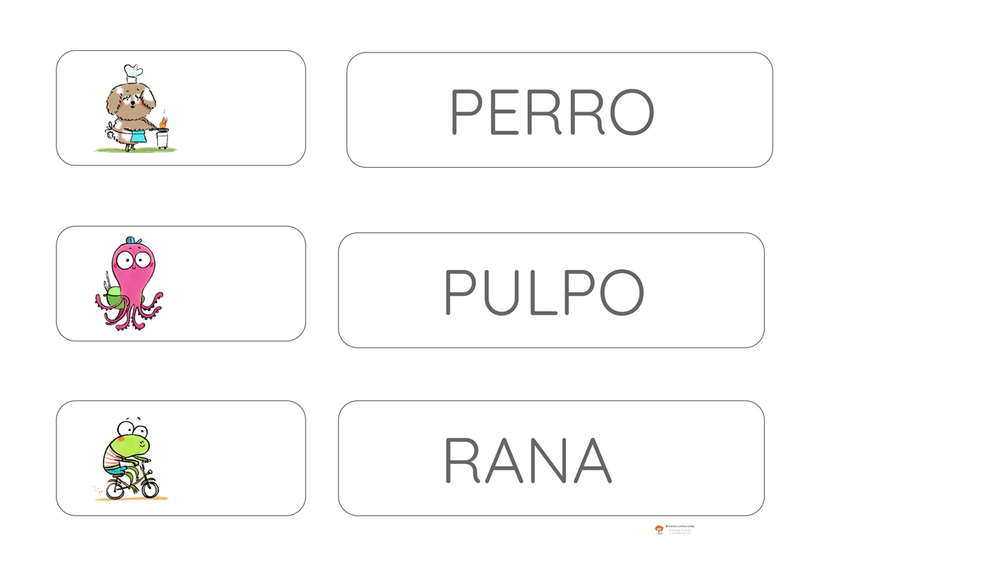Screen dimensions: 1005x565
Task: Click the letter R in RANA
Action: pos(461,460)
